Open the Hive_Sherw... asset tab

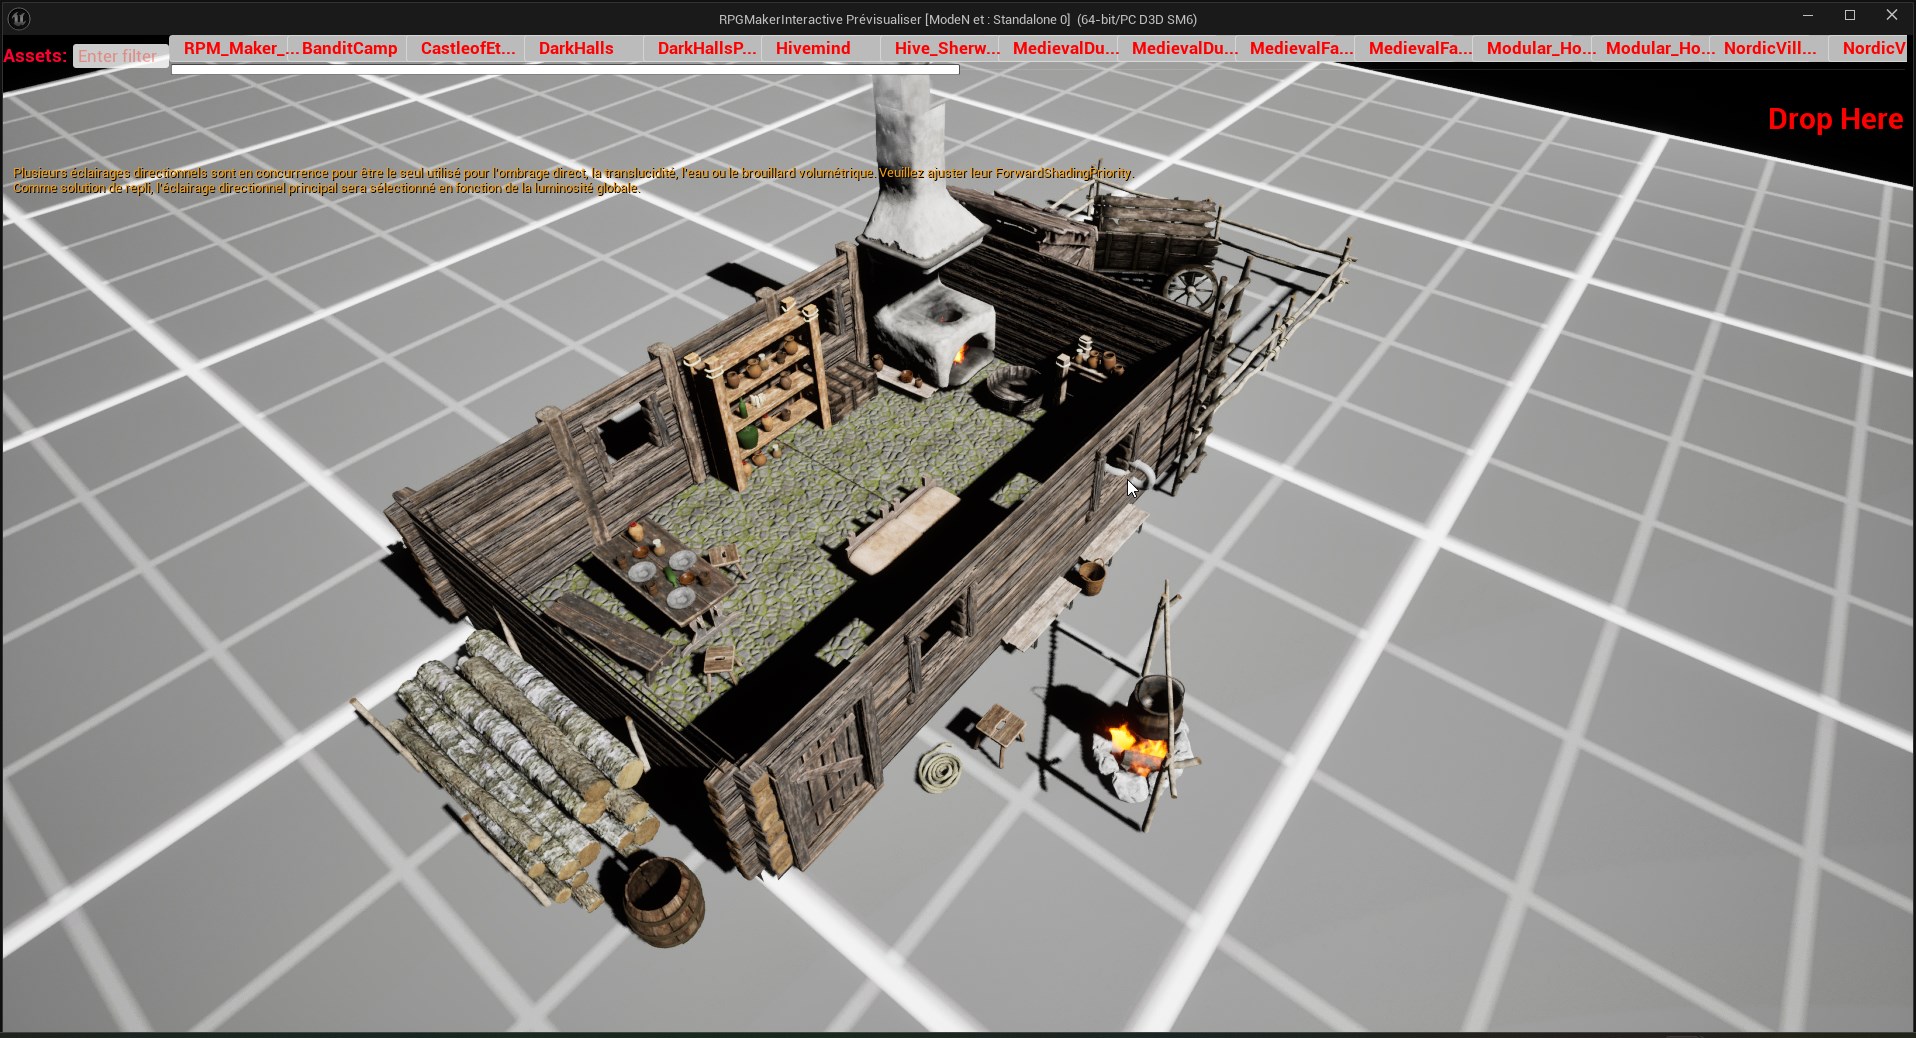point(941,48)
